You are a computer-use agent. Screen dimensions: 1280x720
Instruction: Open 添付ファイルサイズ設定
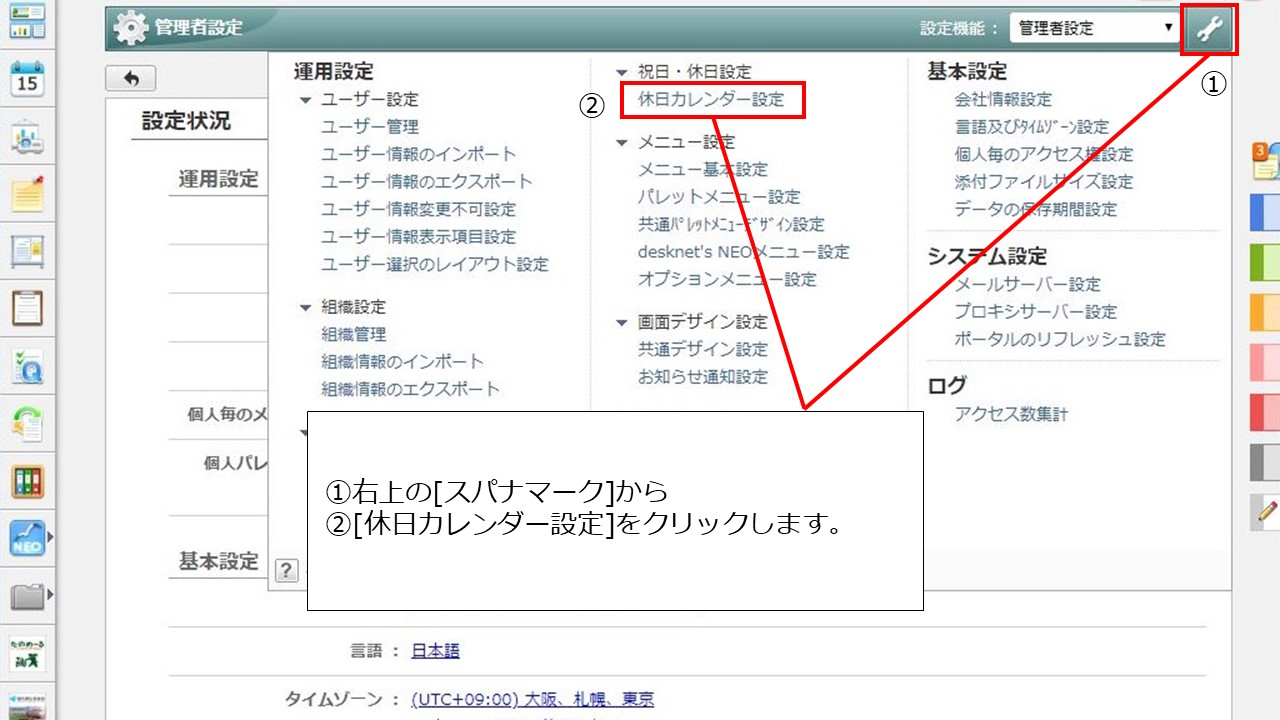[1044, 182]
